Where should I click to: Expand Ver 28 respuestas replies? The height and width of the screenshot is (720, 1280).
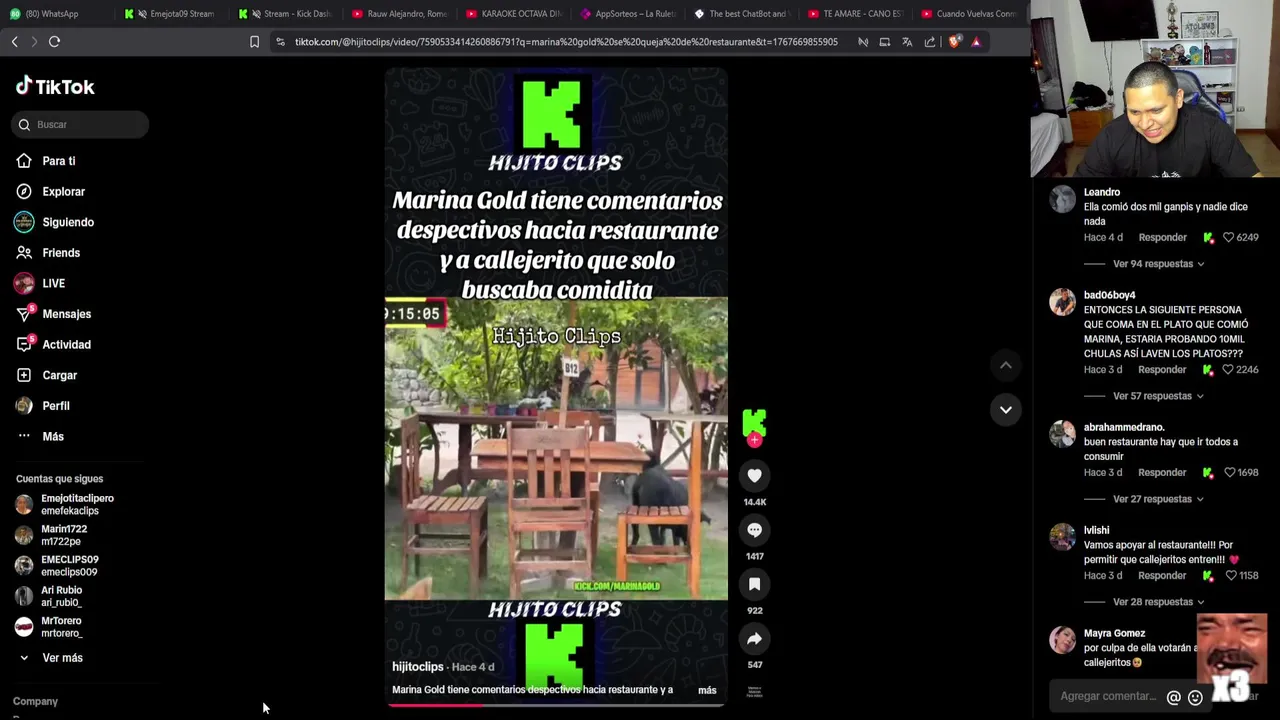[1158, 602]
